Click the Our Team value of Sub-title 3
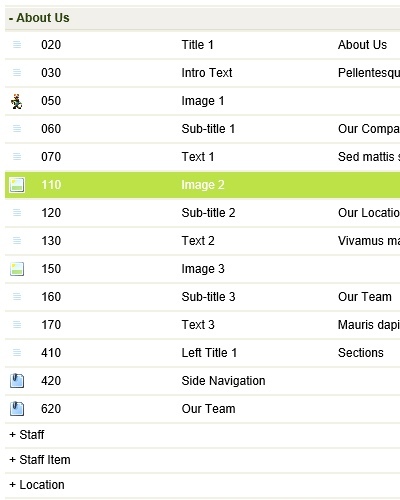The image size is (400, 500). [x=365, y=297]
